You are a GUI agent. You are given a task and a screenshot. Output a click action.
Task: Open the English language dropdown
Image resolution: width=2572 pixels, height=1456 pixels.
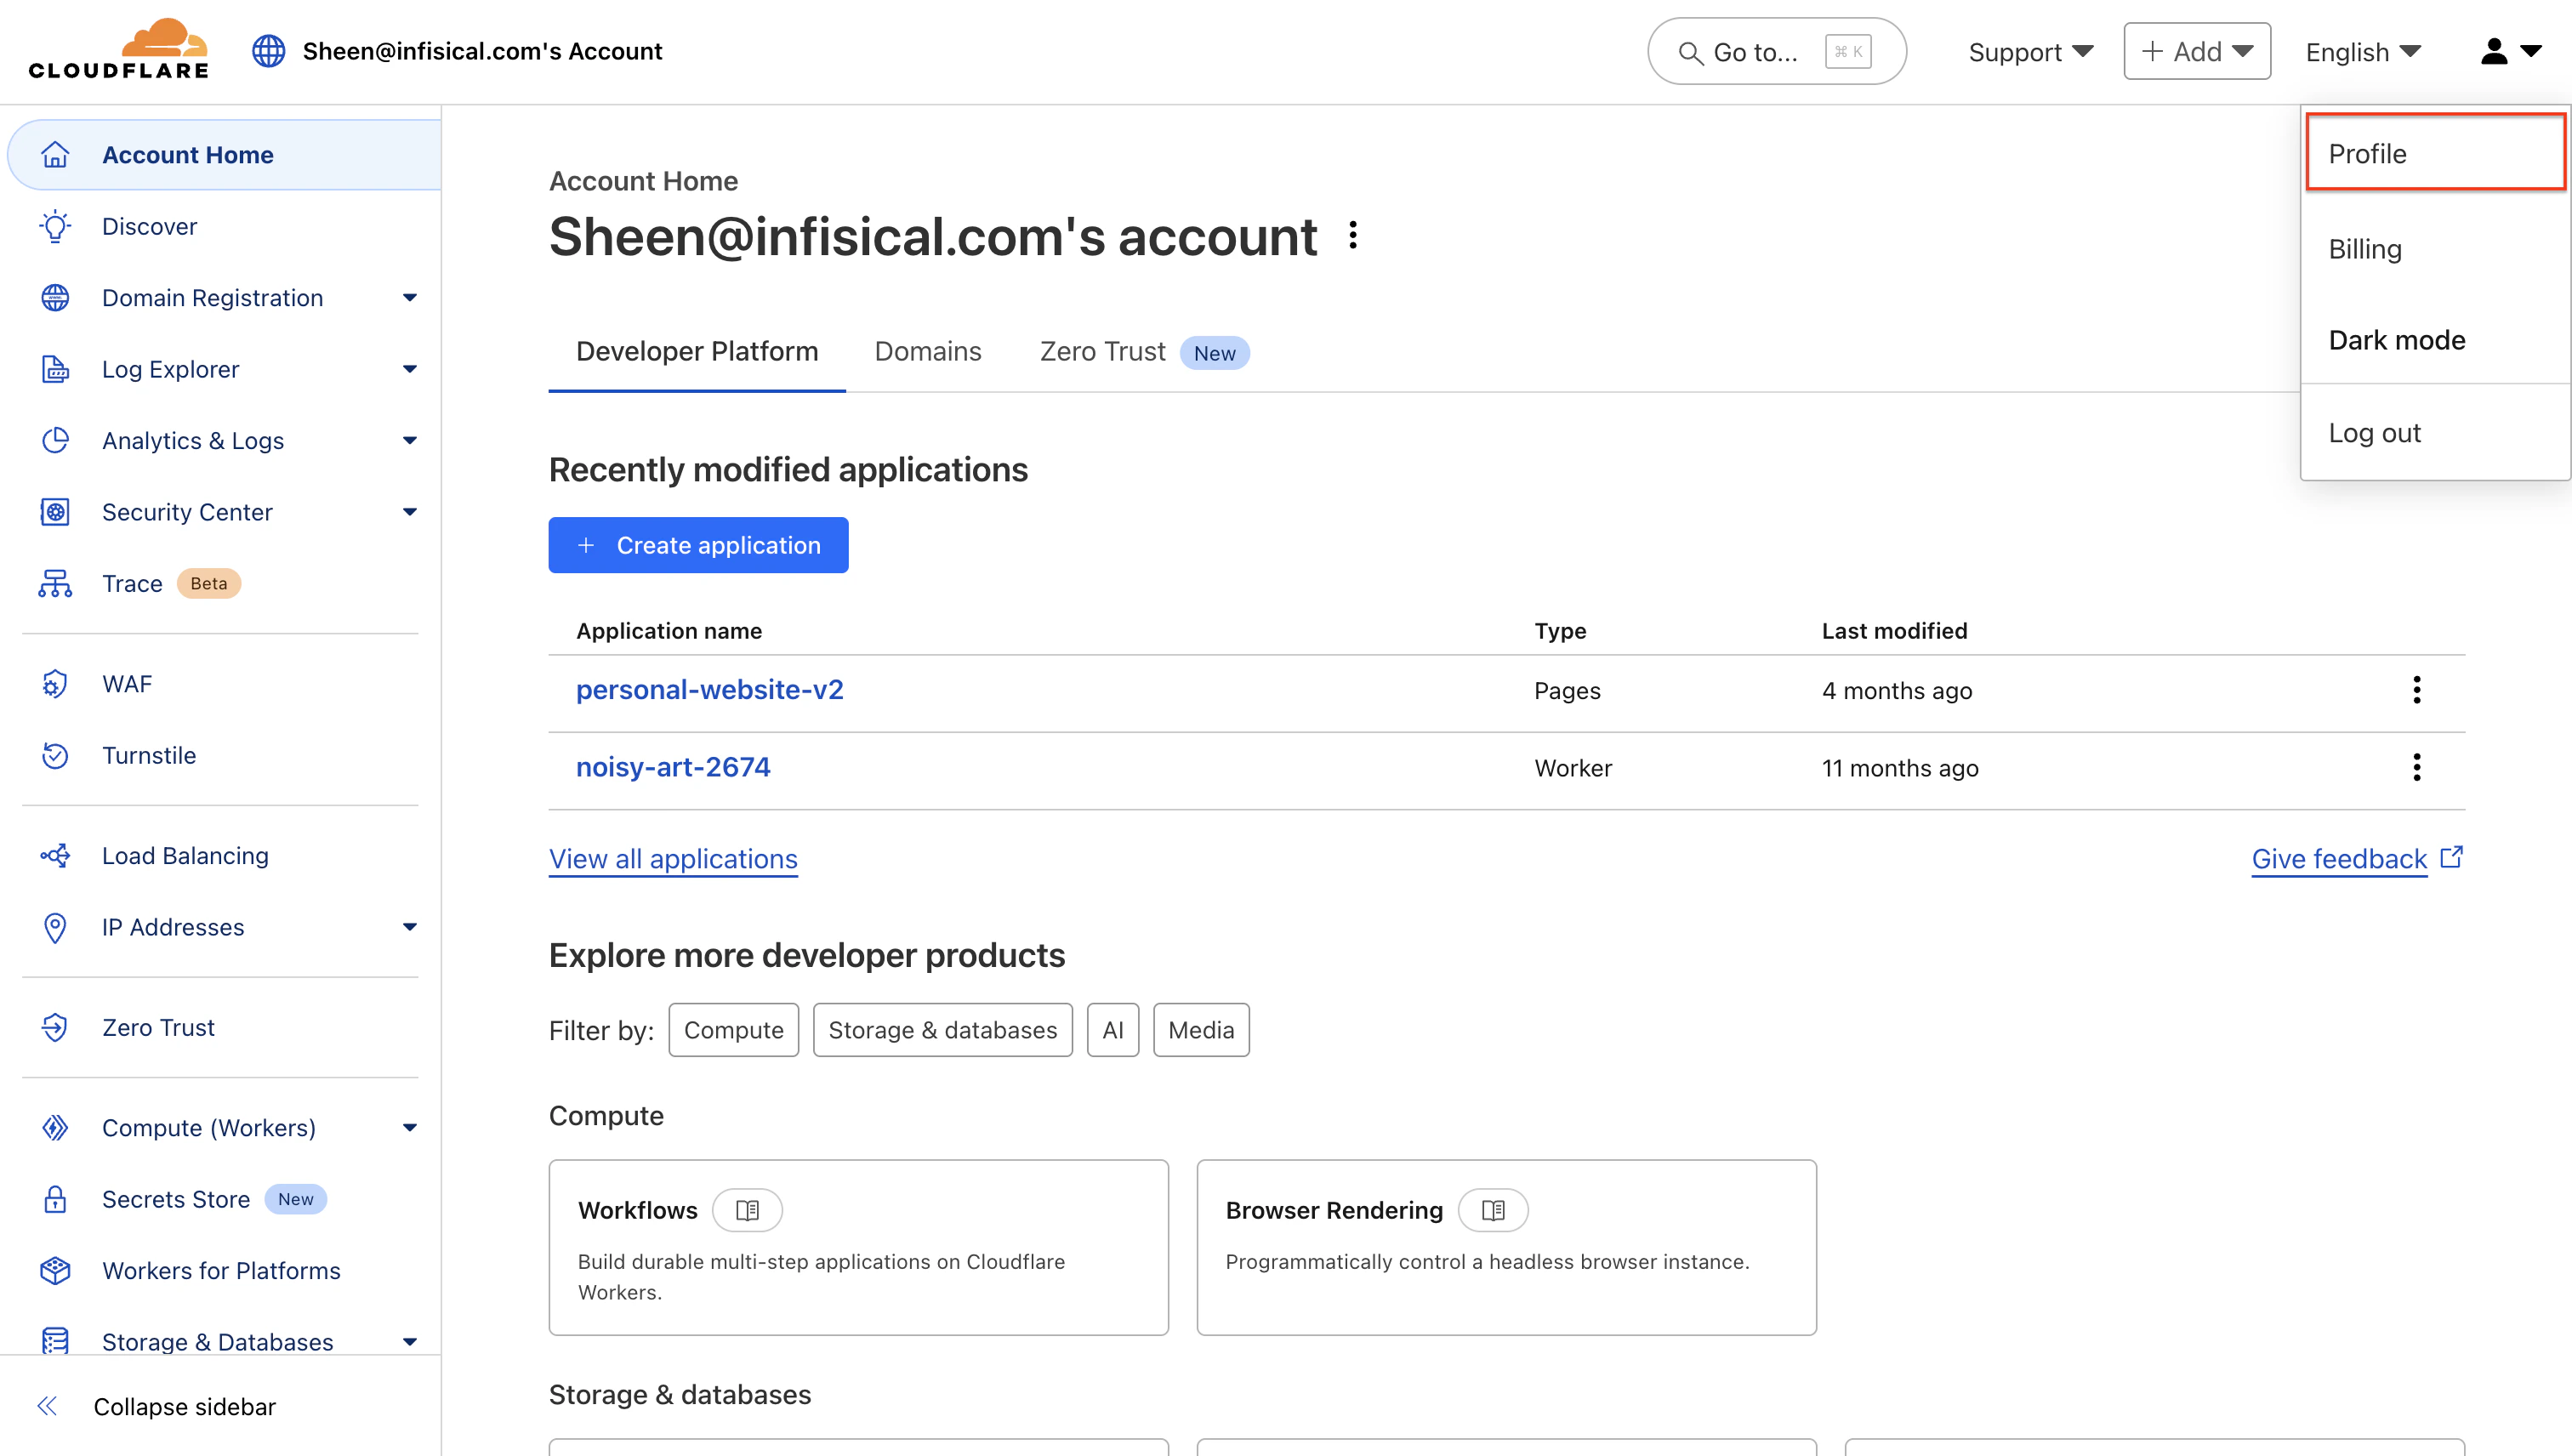click(2363, 52)
